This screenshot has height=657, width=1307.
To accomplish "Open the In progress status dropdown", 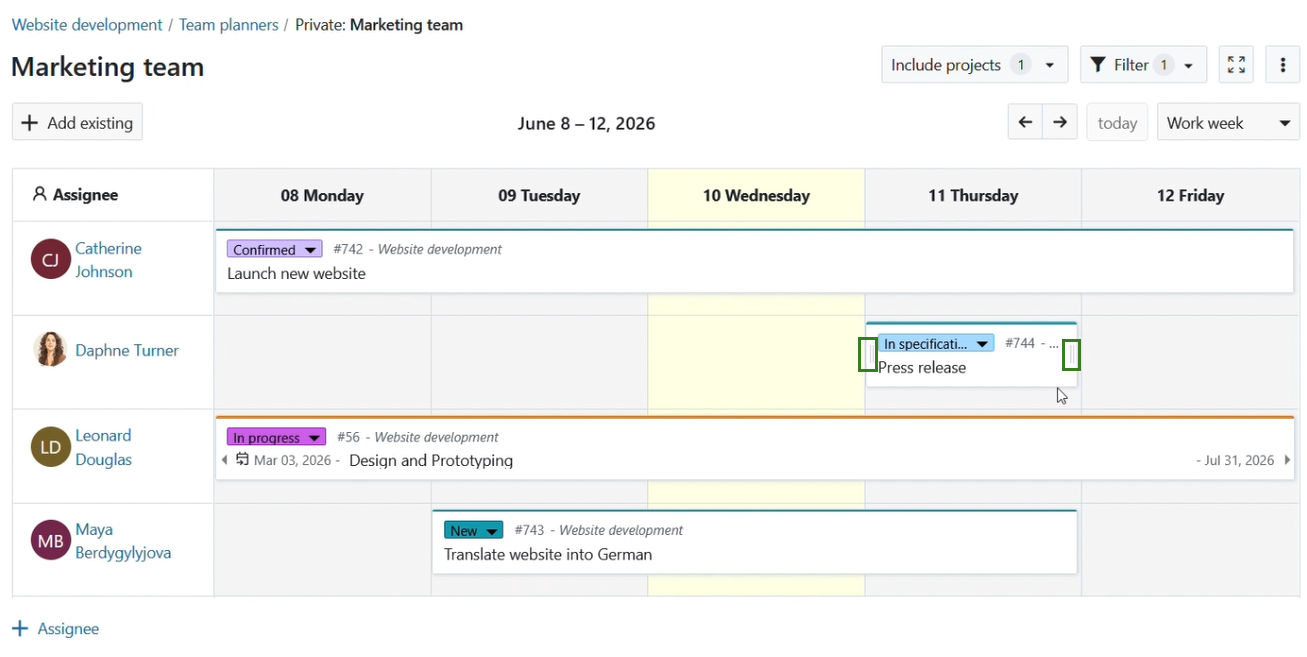I will click(x=276, y=437).
